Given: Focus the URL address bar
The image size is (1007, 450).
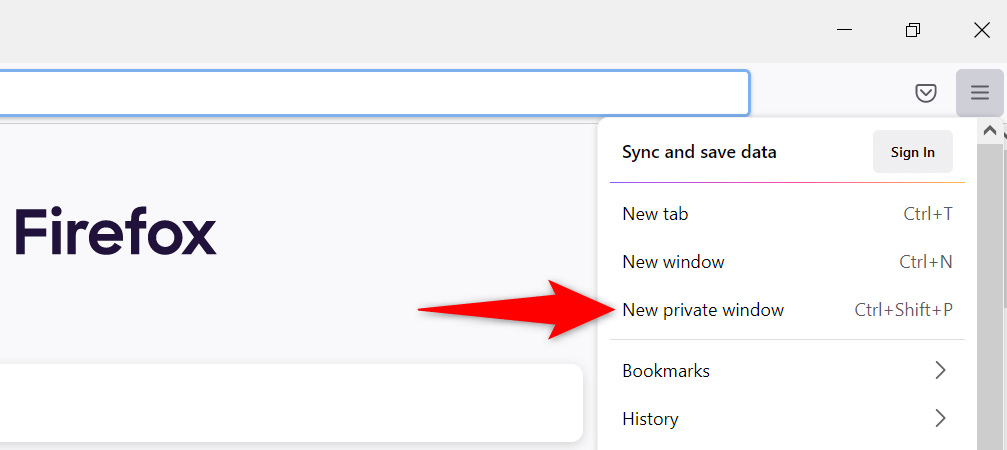Looking at the screenshot, I should point(370,93).
